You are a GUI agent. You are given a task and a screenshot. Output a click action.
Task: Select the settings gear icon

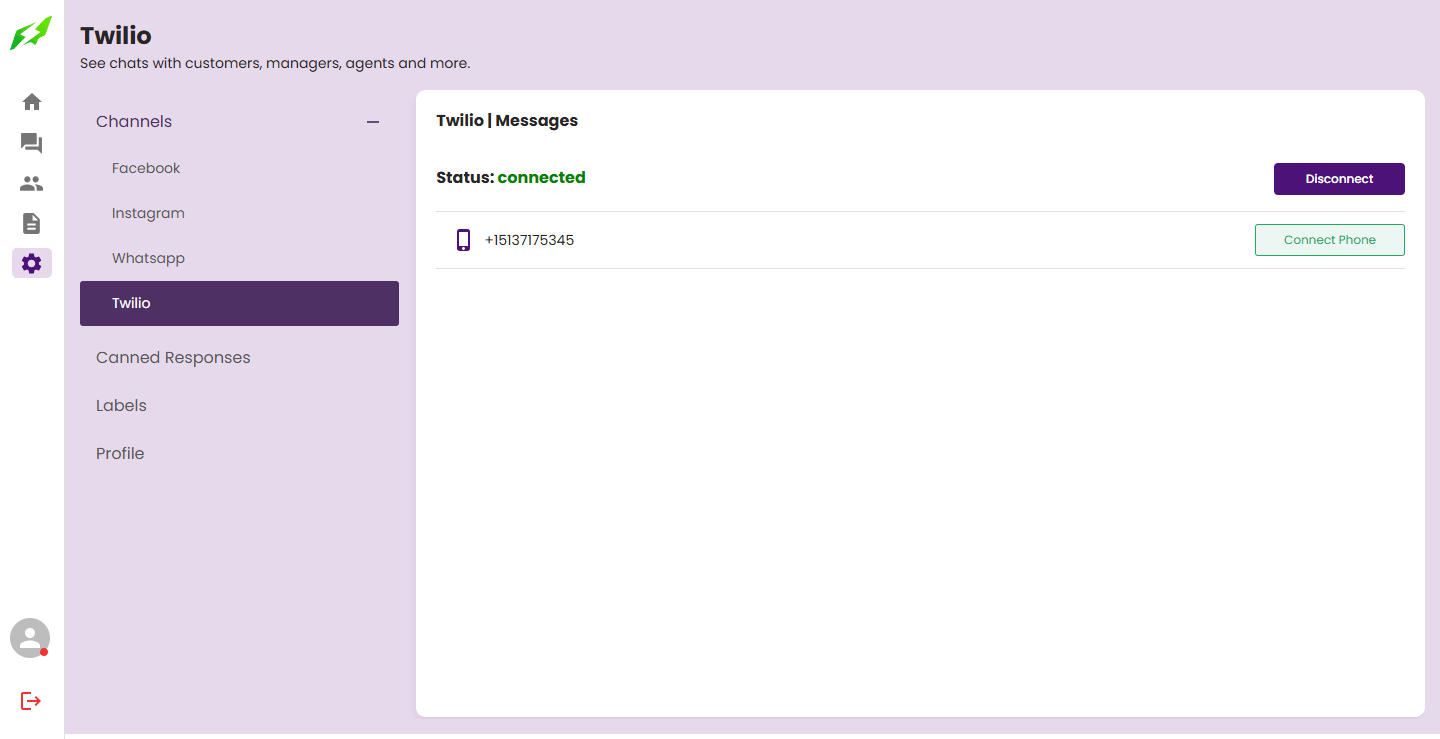tap(32, 263)
